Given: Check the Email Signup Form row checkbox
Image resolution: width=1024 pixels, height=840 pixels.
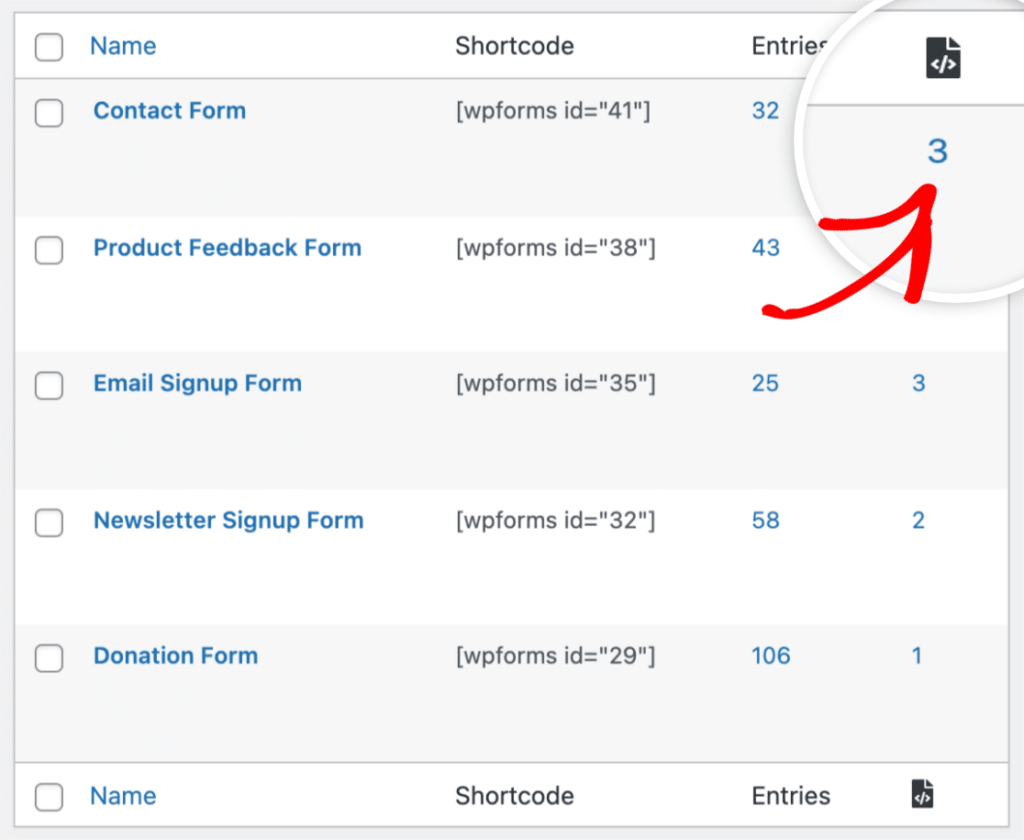Looking at the screenshot, I should [x=48, y=385].
